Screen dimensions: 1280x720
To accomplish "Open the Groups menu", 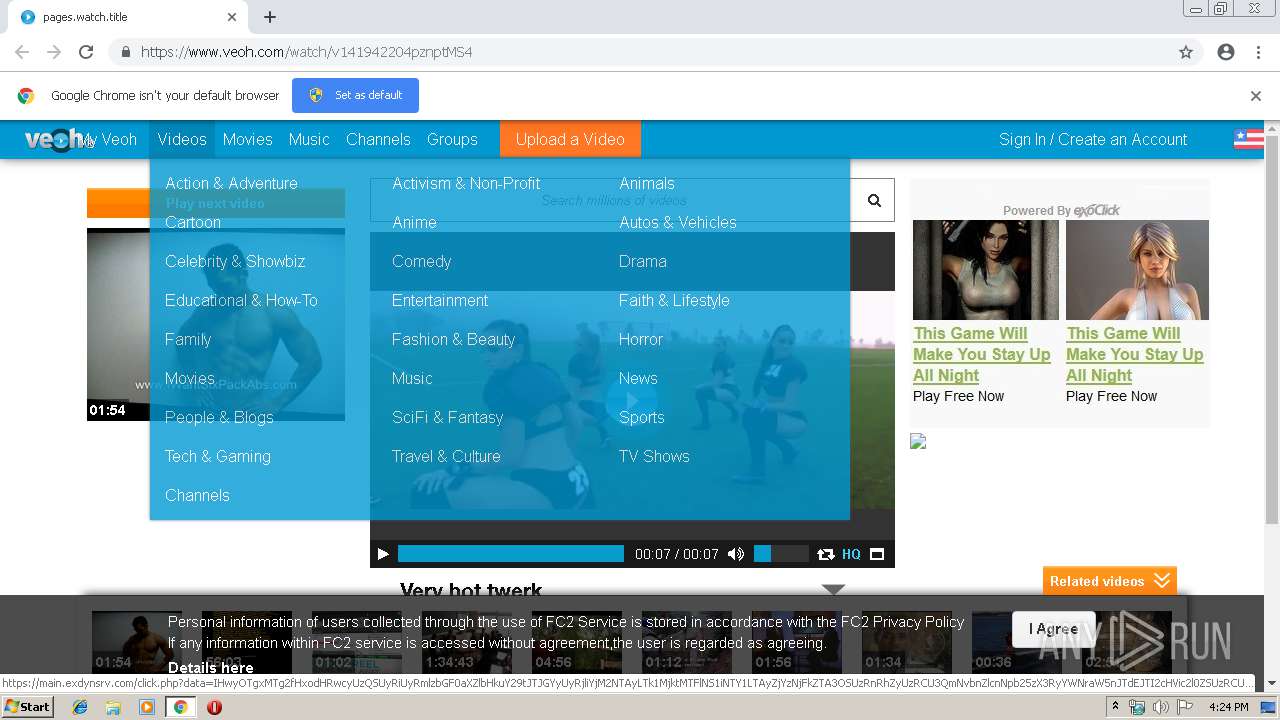I will click(452, 139).
